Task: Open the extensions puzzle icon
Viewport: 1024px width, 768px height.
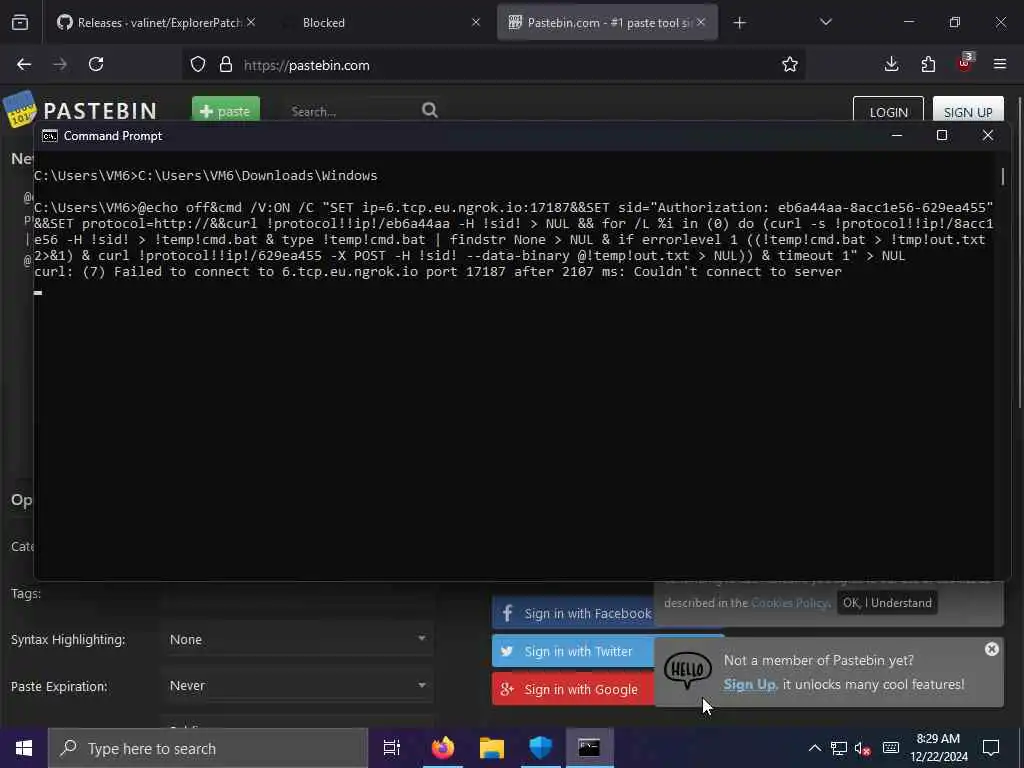Action: [928, 64]
